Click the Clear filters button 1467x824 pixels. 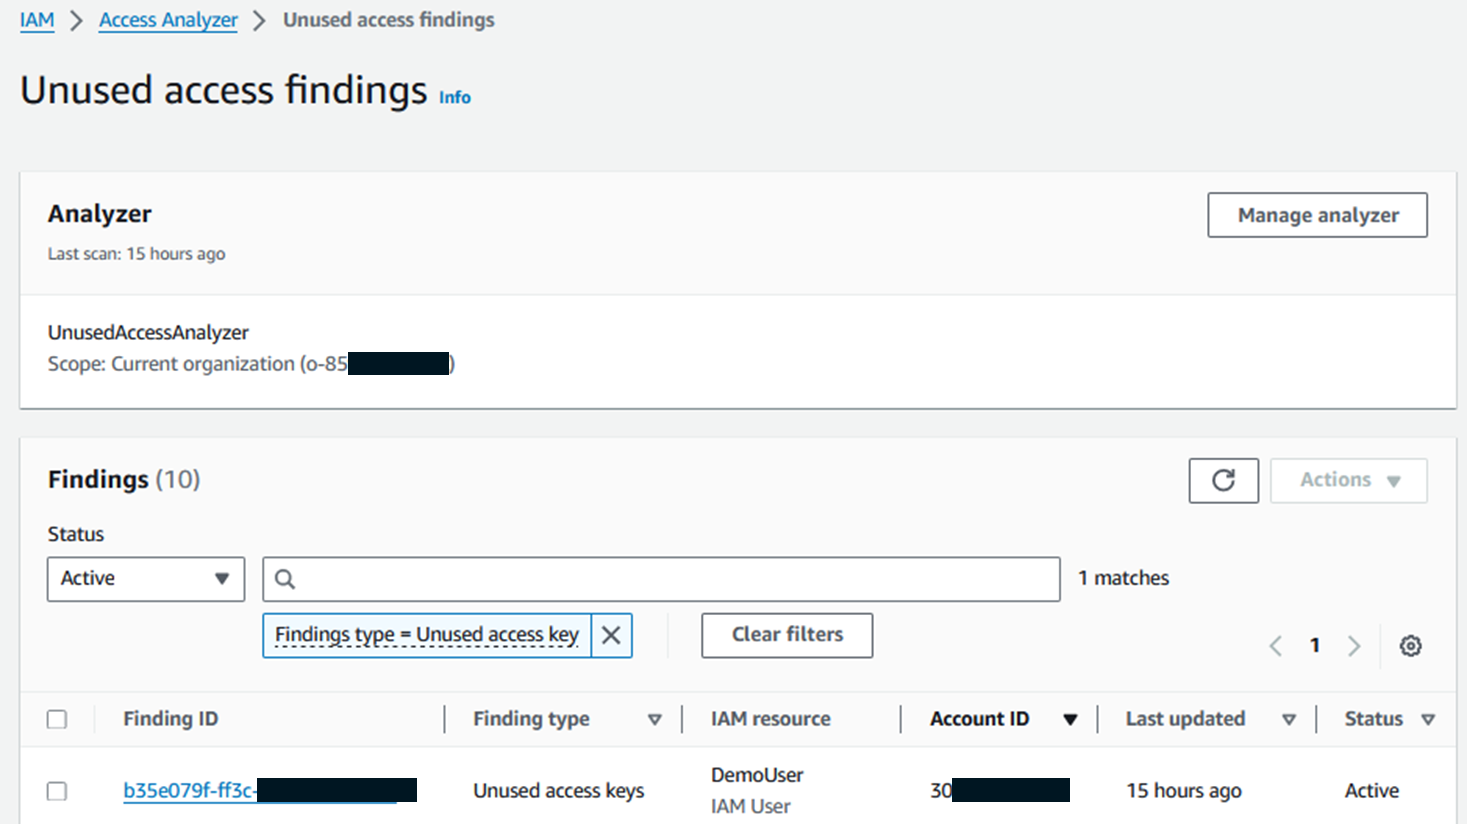[x=786, y=635]
